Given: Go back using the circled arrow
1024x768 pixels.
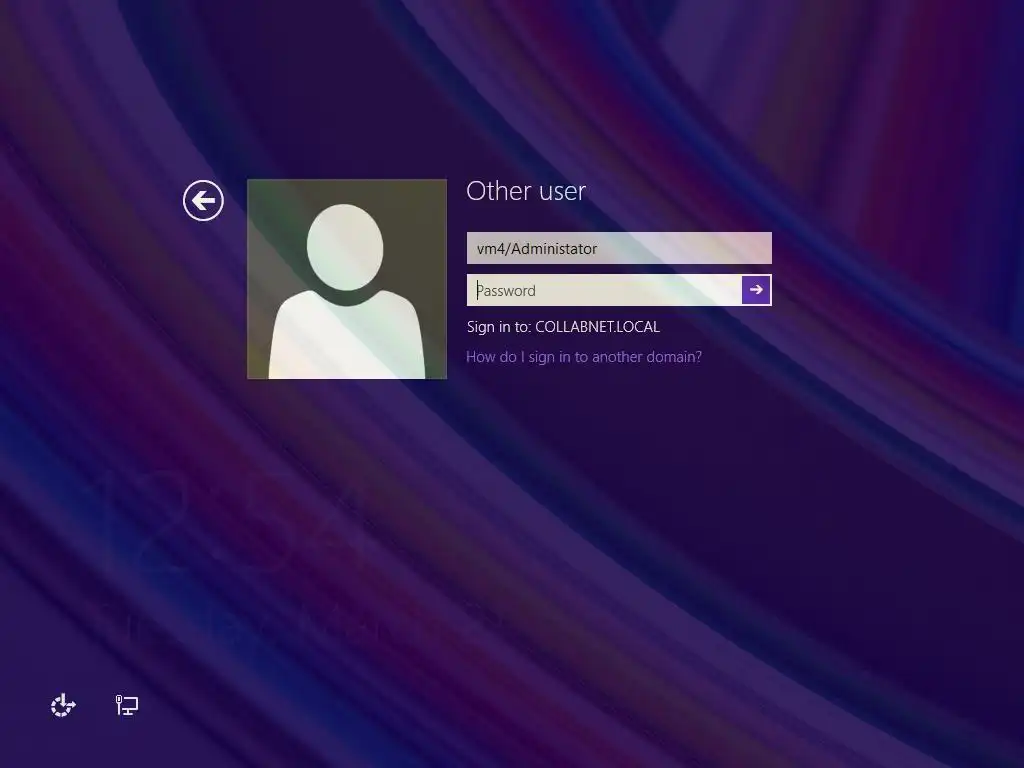Looking at the screenshot, I should (x=203, y=200).
